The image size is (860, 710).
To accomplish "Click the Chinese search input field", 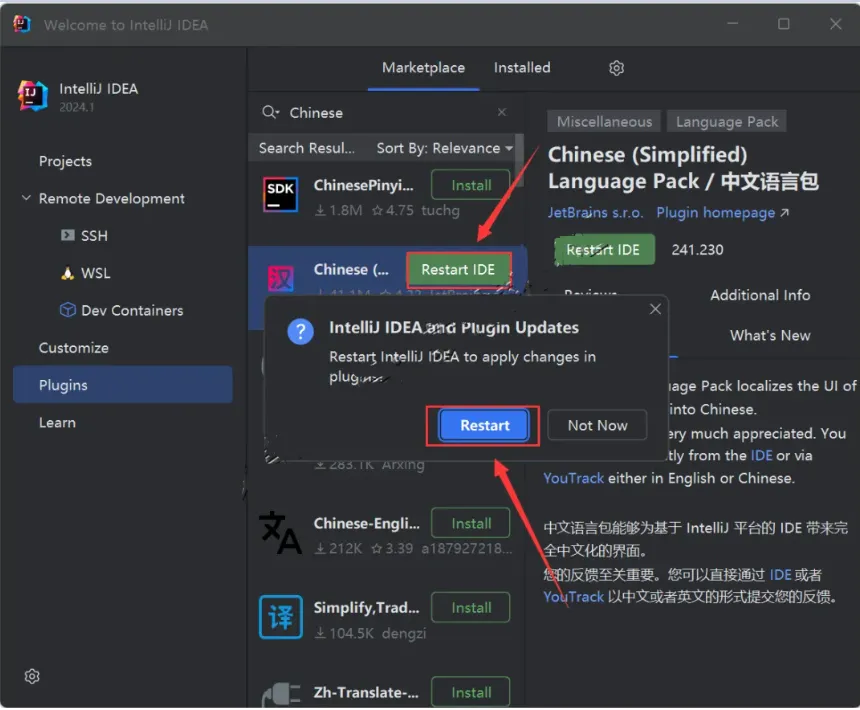I will pyautogui.click(x=386, y=112).
